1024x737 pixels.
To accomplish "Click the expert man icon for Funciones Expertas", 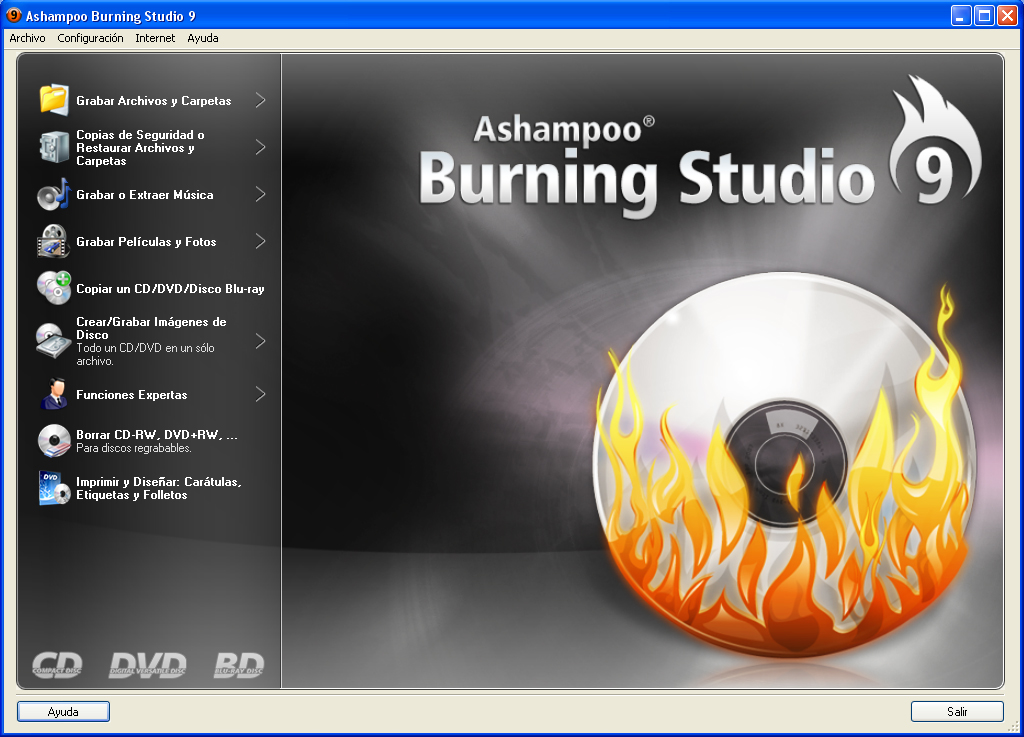I will coord(54,394).
